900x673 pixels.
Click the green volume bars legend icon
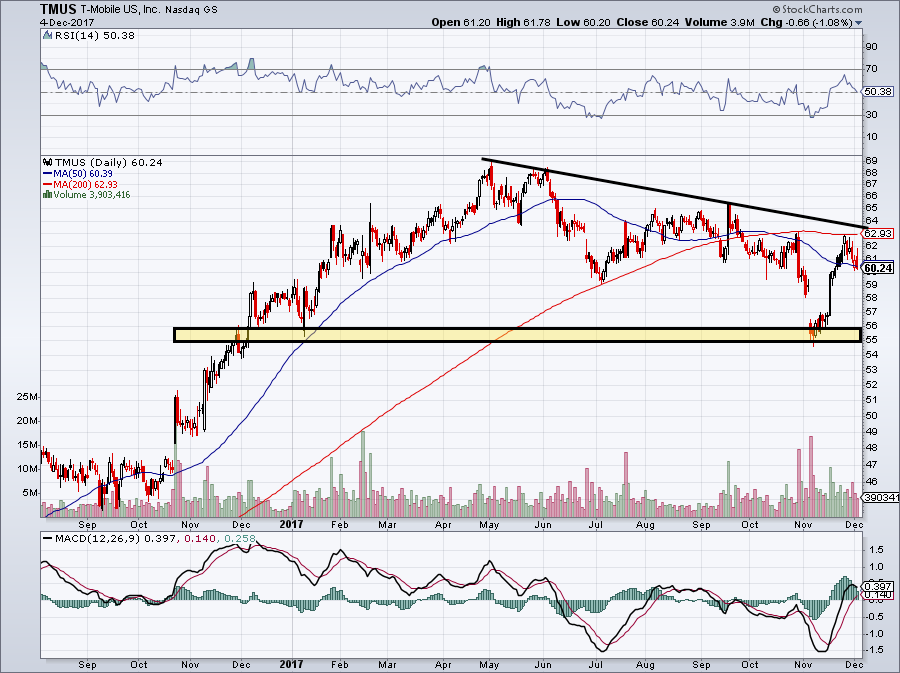(47, 194)
